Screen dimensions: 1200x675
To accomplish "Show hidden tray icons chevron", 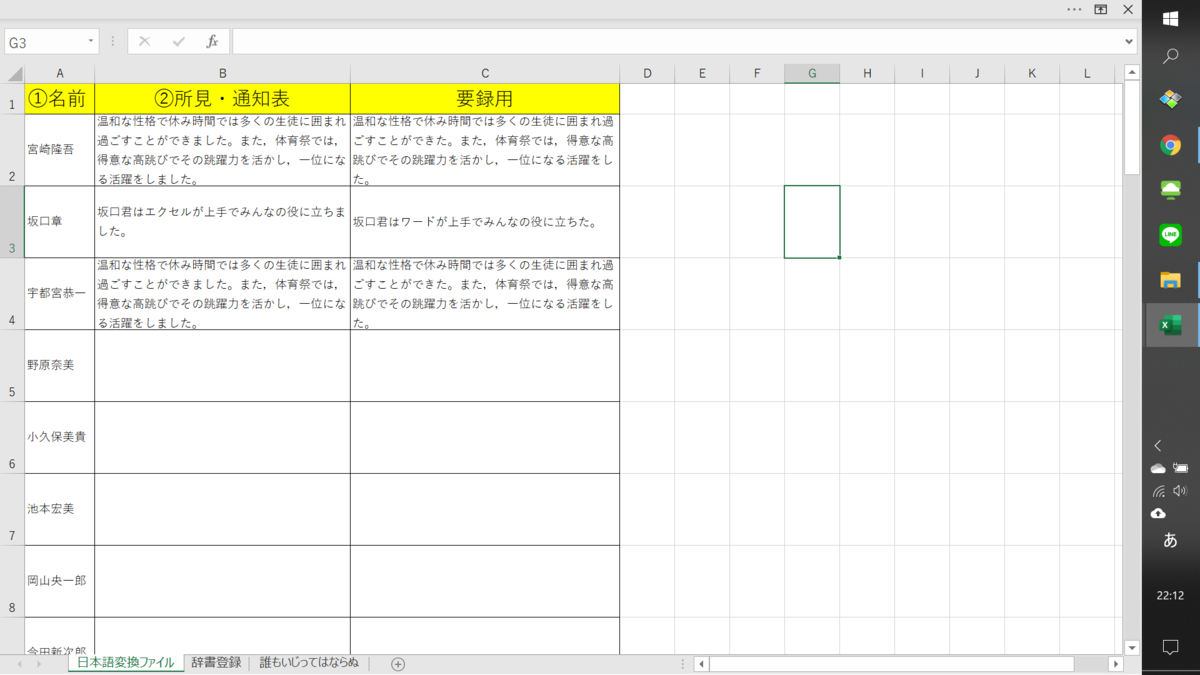I will [1158, 446].
